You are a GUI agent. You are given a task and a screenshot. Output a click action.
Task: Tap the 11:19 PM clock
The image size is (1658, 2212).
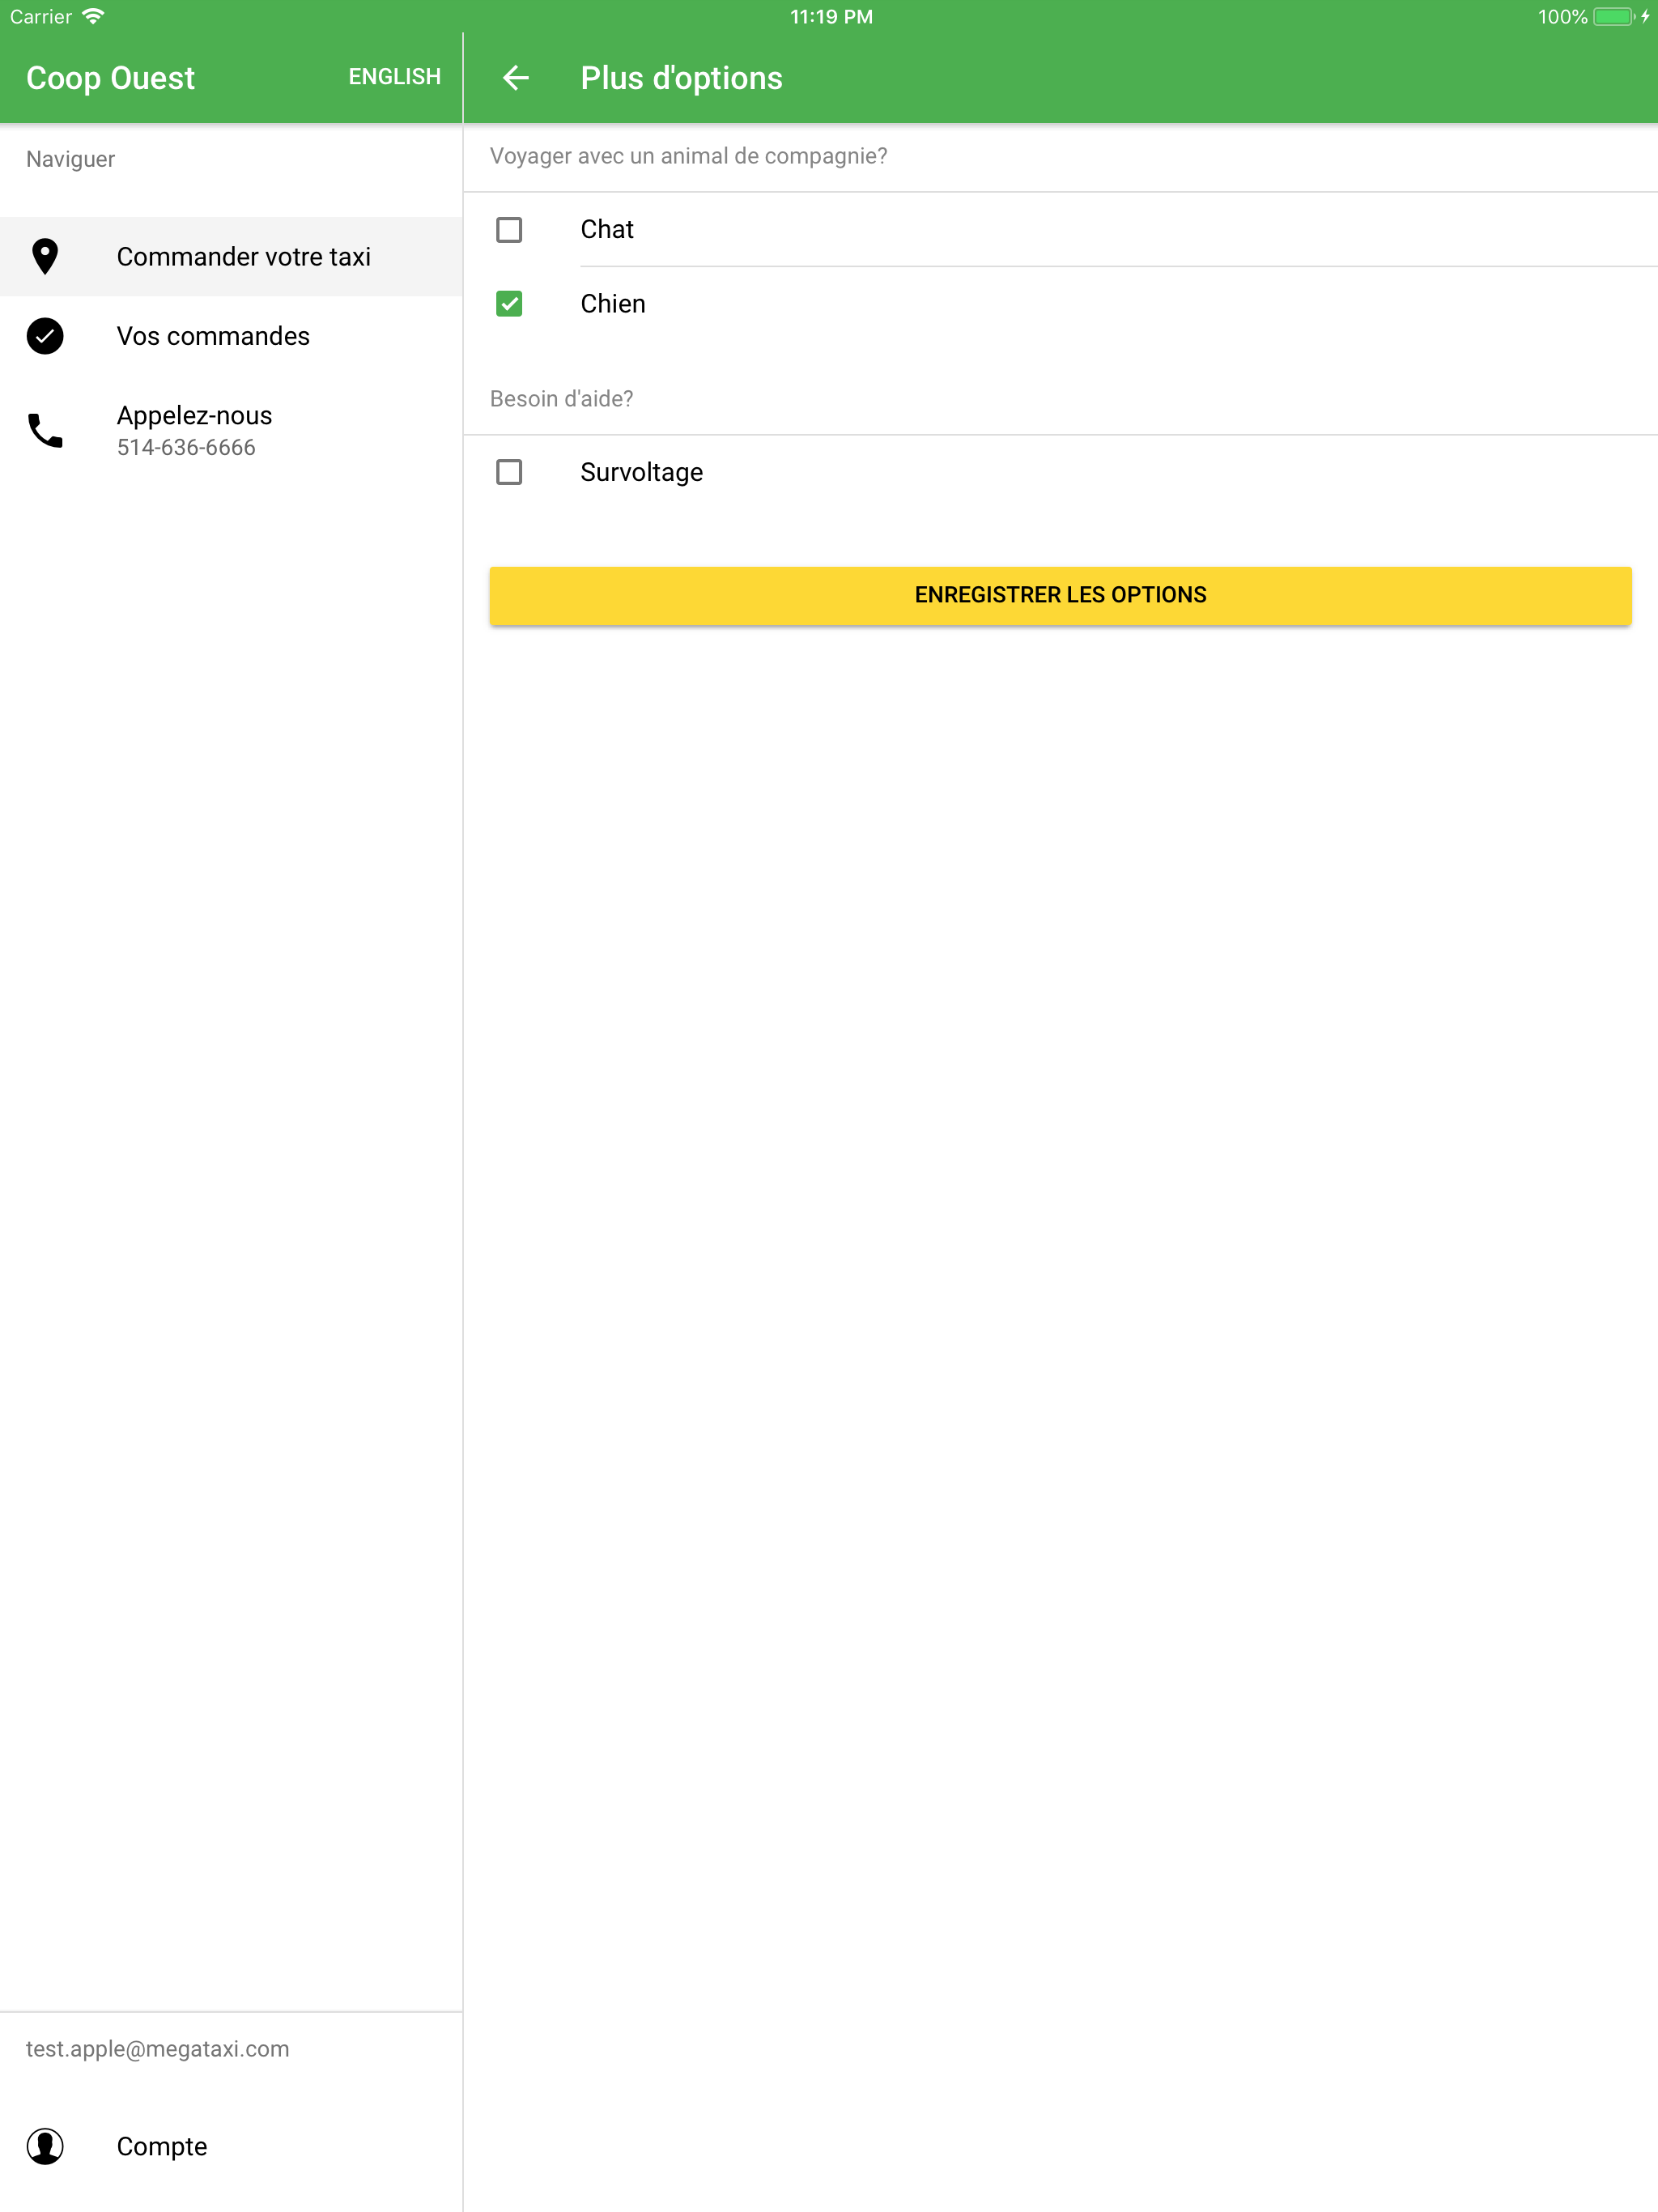831,16
